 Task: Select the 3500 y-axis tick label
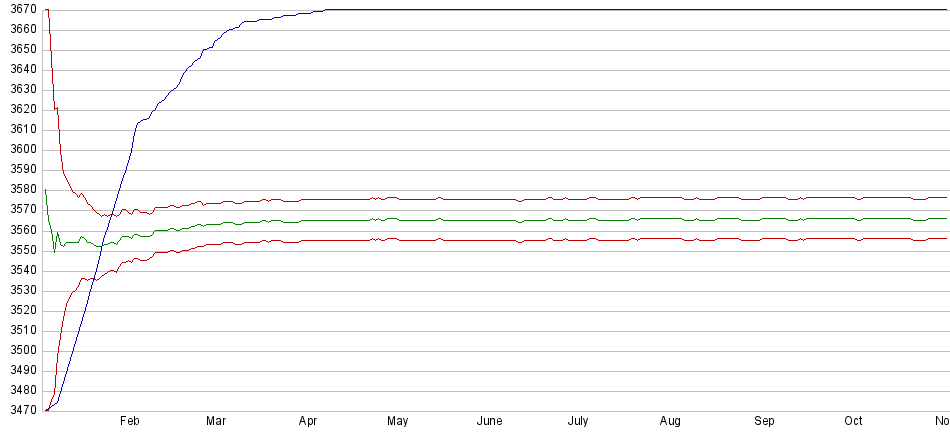coord(20,350)
